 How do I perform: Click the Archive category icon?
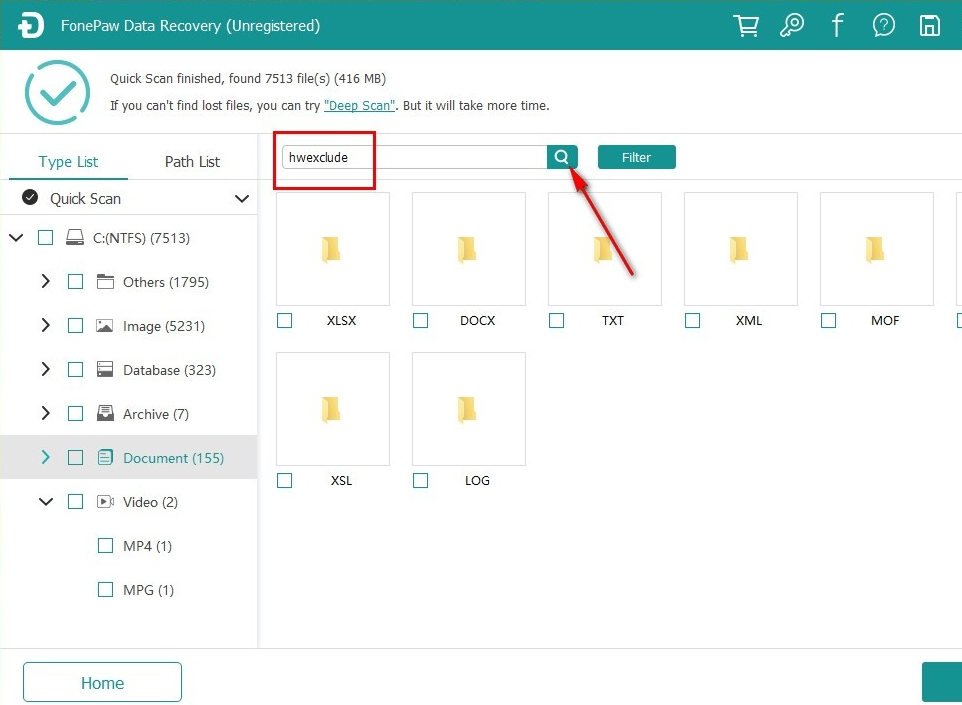tap(106, 414)
